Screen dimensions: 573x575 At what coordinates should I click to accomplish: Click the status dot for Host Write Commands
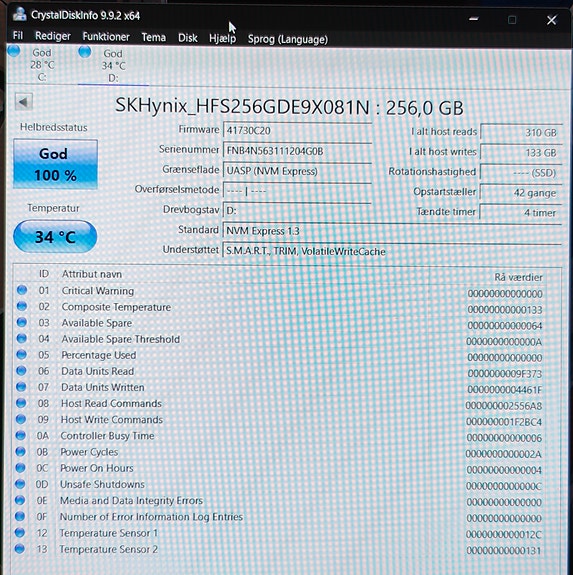click(21, 419)
